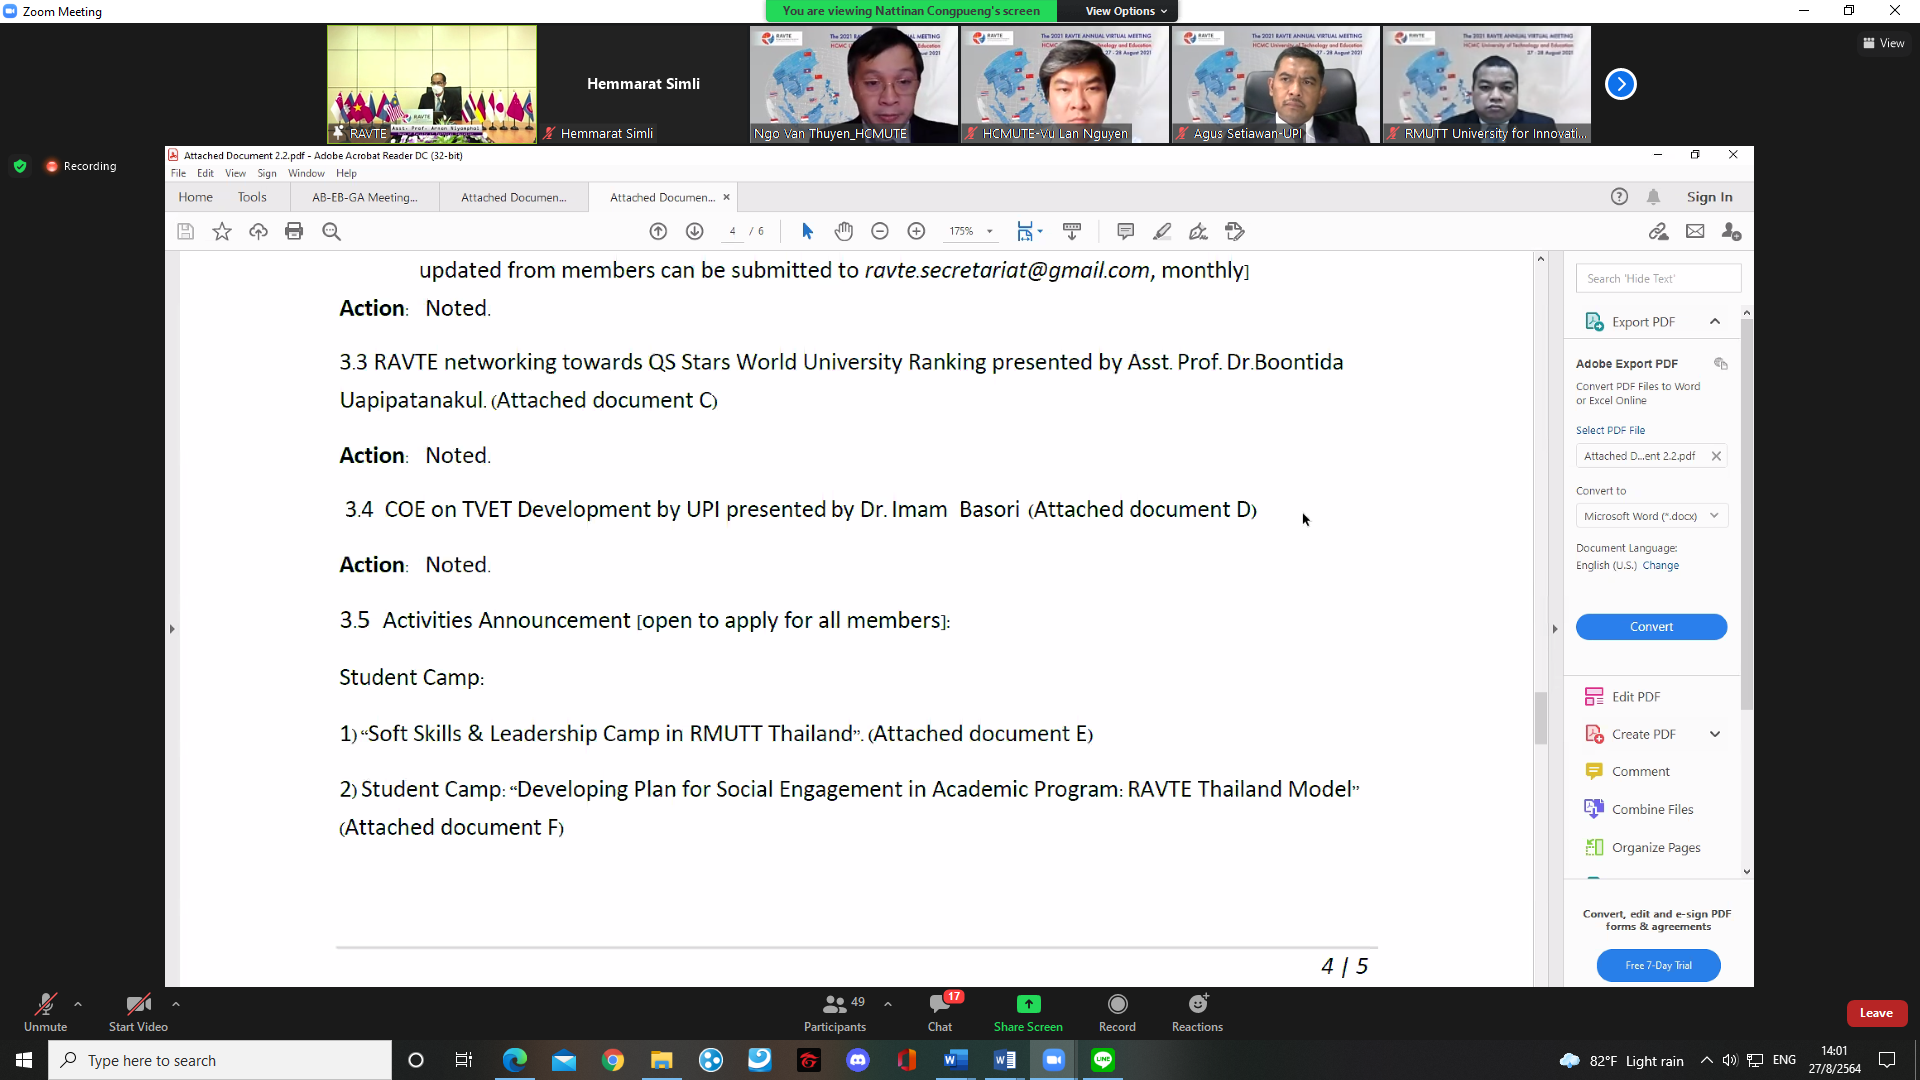Select the hand pan tool
Image resolution: width=1920 pixels, height=1080 pixels.
(844, 232)
